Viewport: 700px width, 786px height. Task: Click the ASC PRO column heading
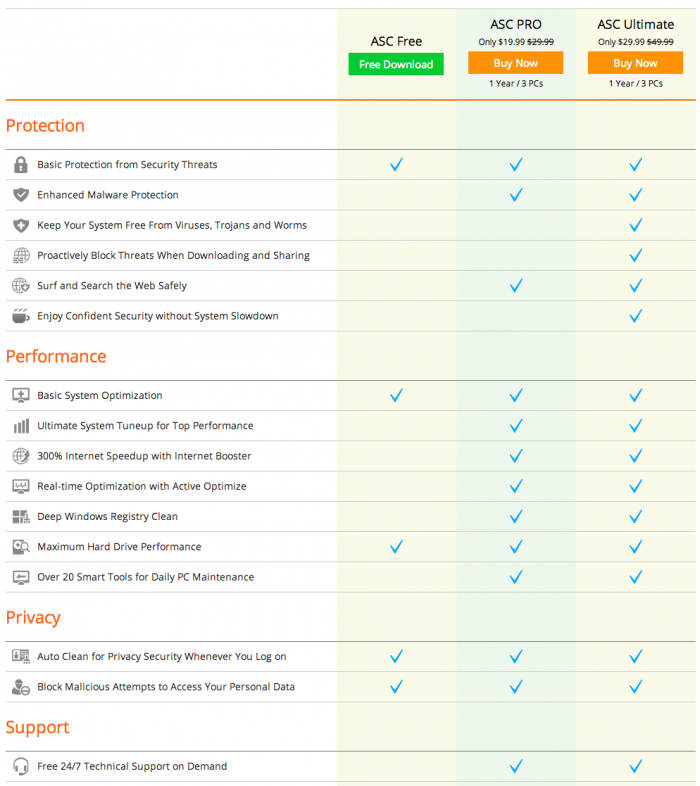(515, 24)
